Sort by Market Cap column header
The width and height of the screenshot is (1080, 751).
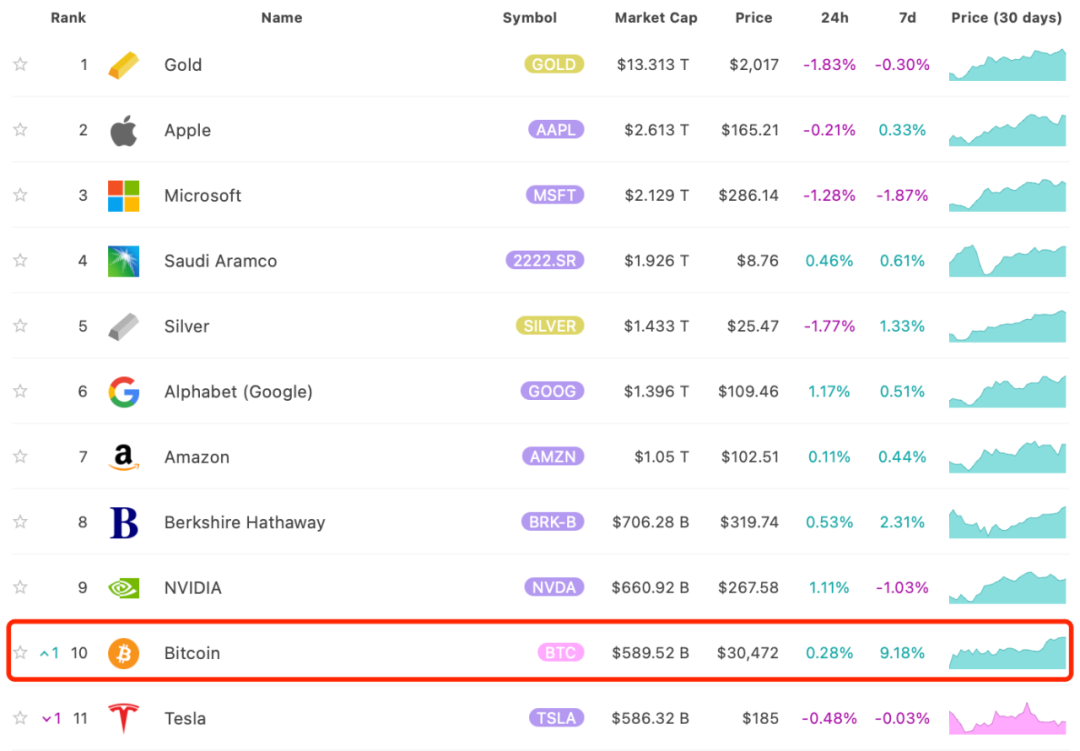pos(656,18)
